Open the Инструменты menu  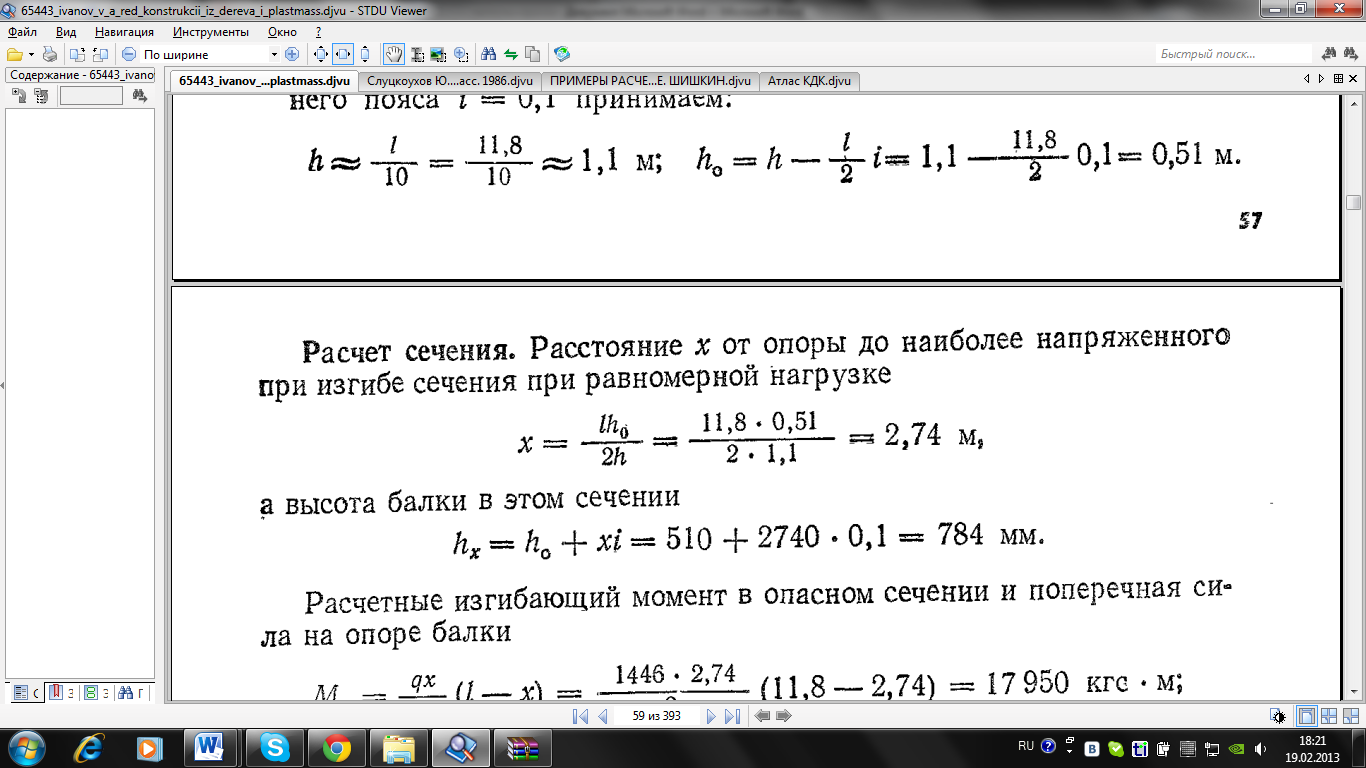211,32
